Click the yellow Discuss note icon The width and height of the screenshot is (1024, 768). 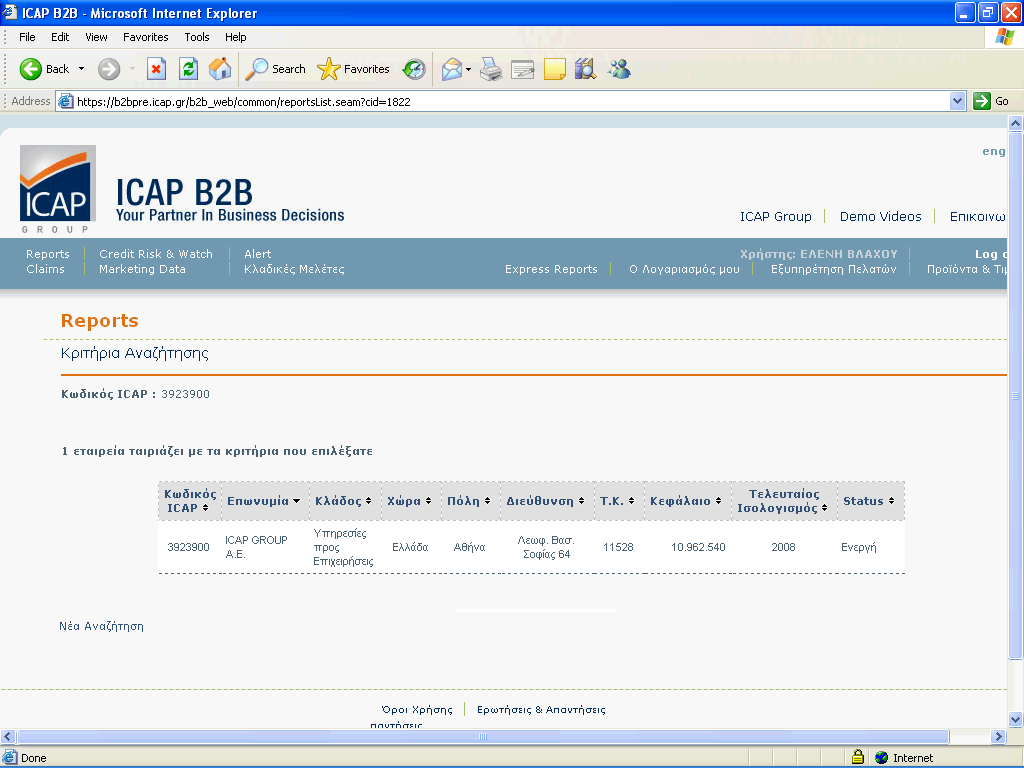(x=554, y=69)
